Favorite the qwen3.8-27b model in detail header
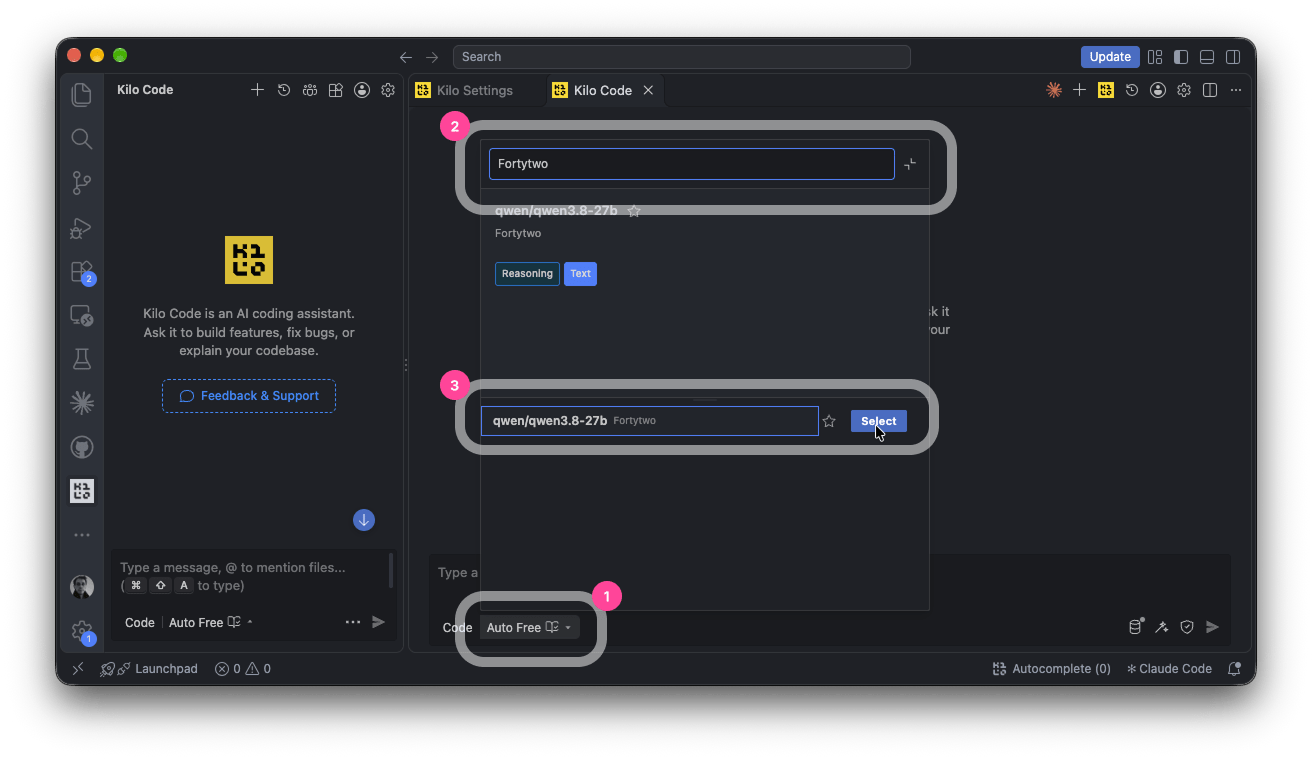 (634, 211)
